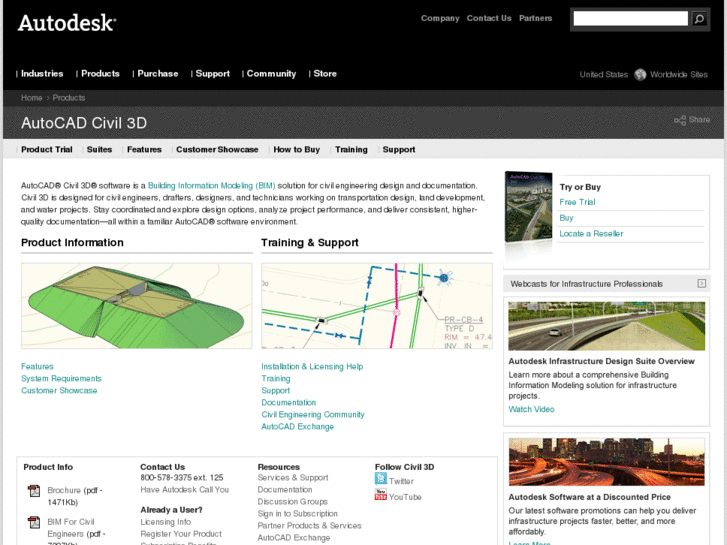The width and height of the screenshot is (727, 545).
Task: Click Discussion Groups link
Action: [x=293, y=502]
